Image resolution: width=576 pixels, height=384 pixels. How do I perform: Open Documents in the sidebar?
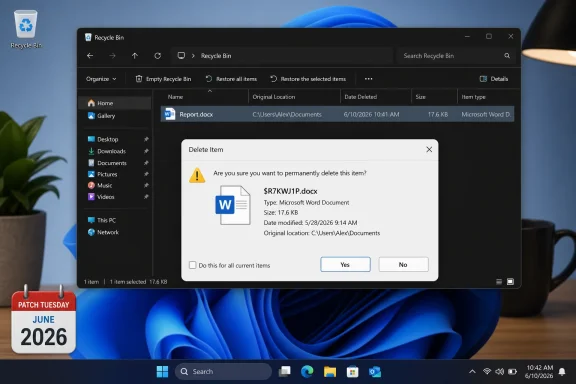click(x=112, y=163)
